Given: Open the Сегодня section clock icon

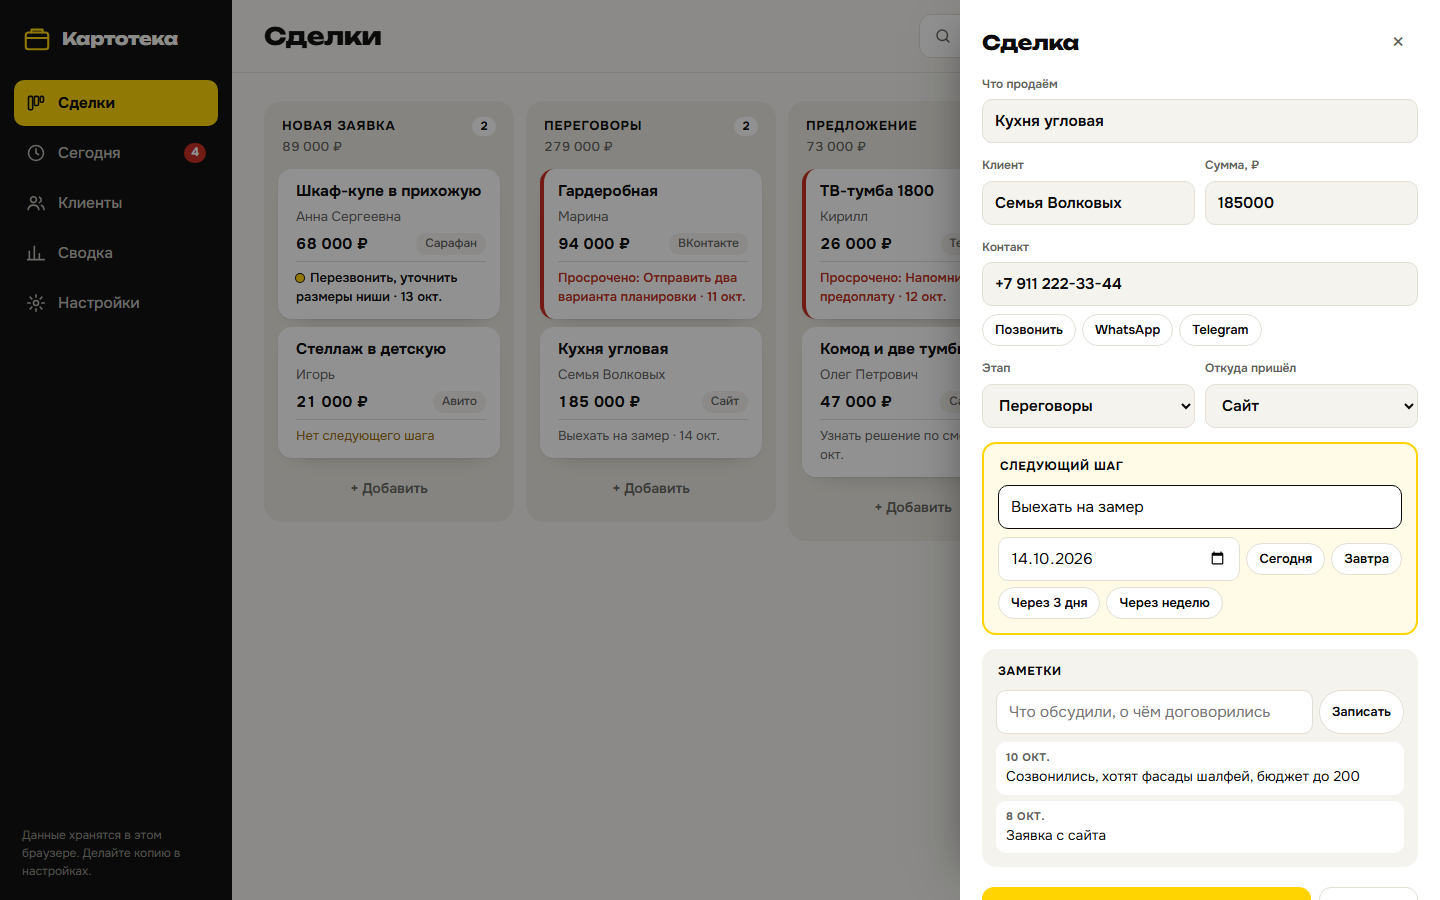Looking at the screenshot, I should click(36, 153).
